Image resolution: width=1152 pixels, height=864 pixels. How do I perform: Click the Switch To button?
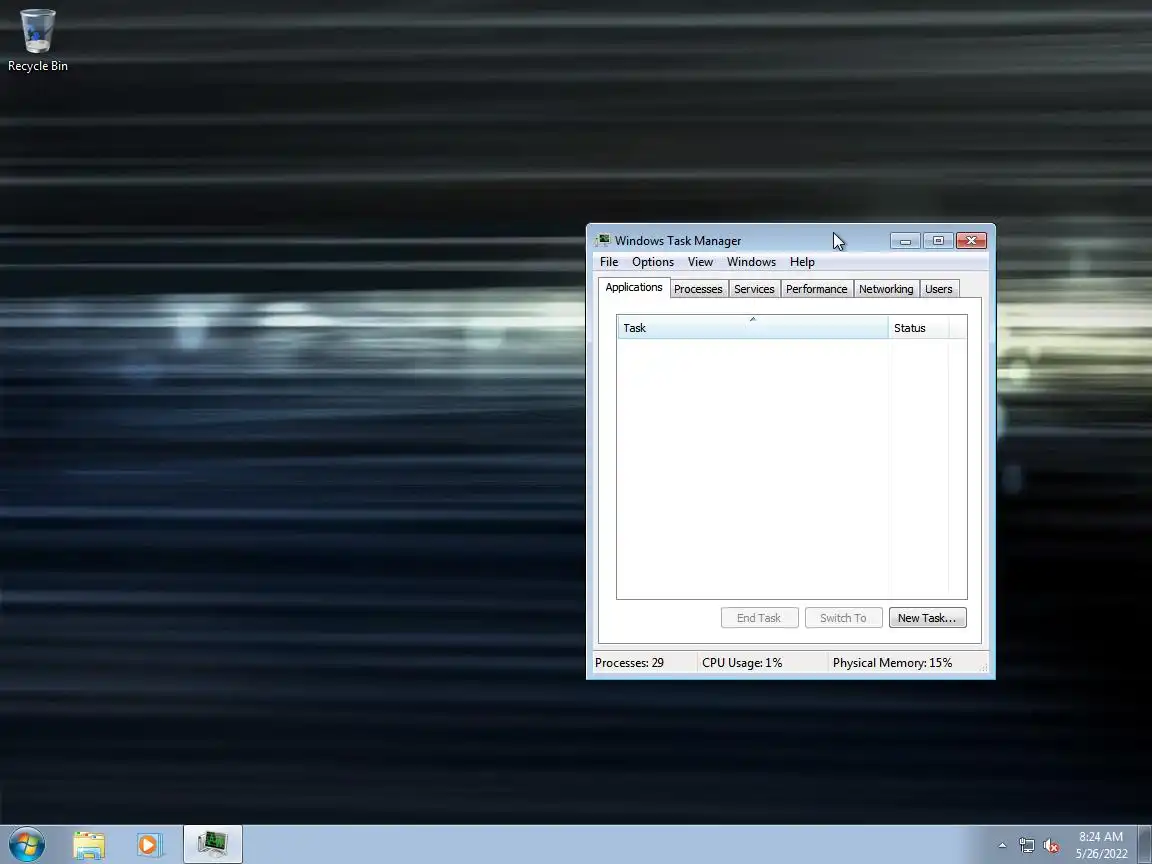point(843,618)
